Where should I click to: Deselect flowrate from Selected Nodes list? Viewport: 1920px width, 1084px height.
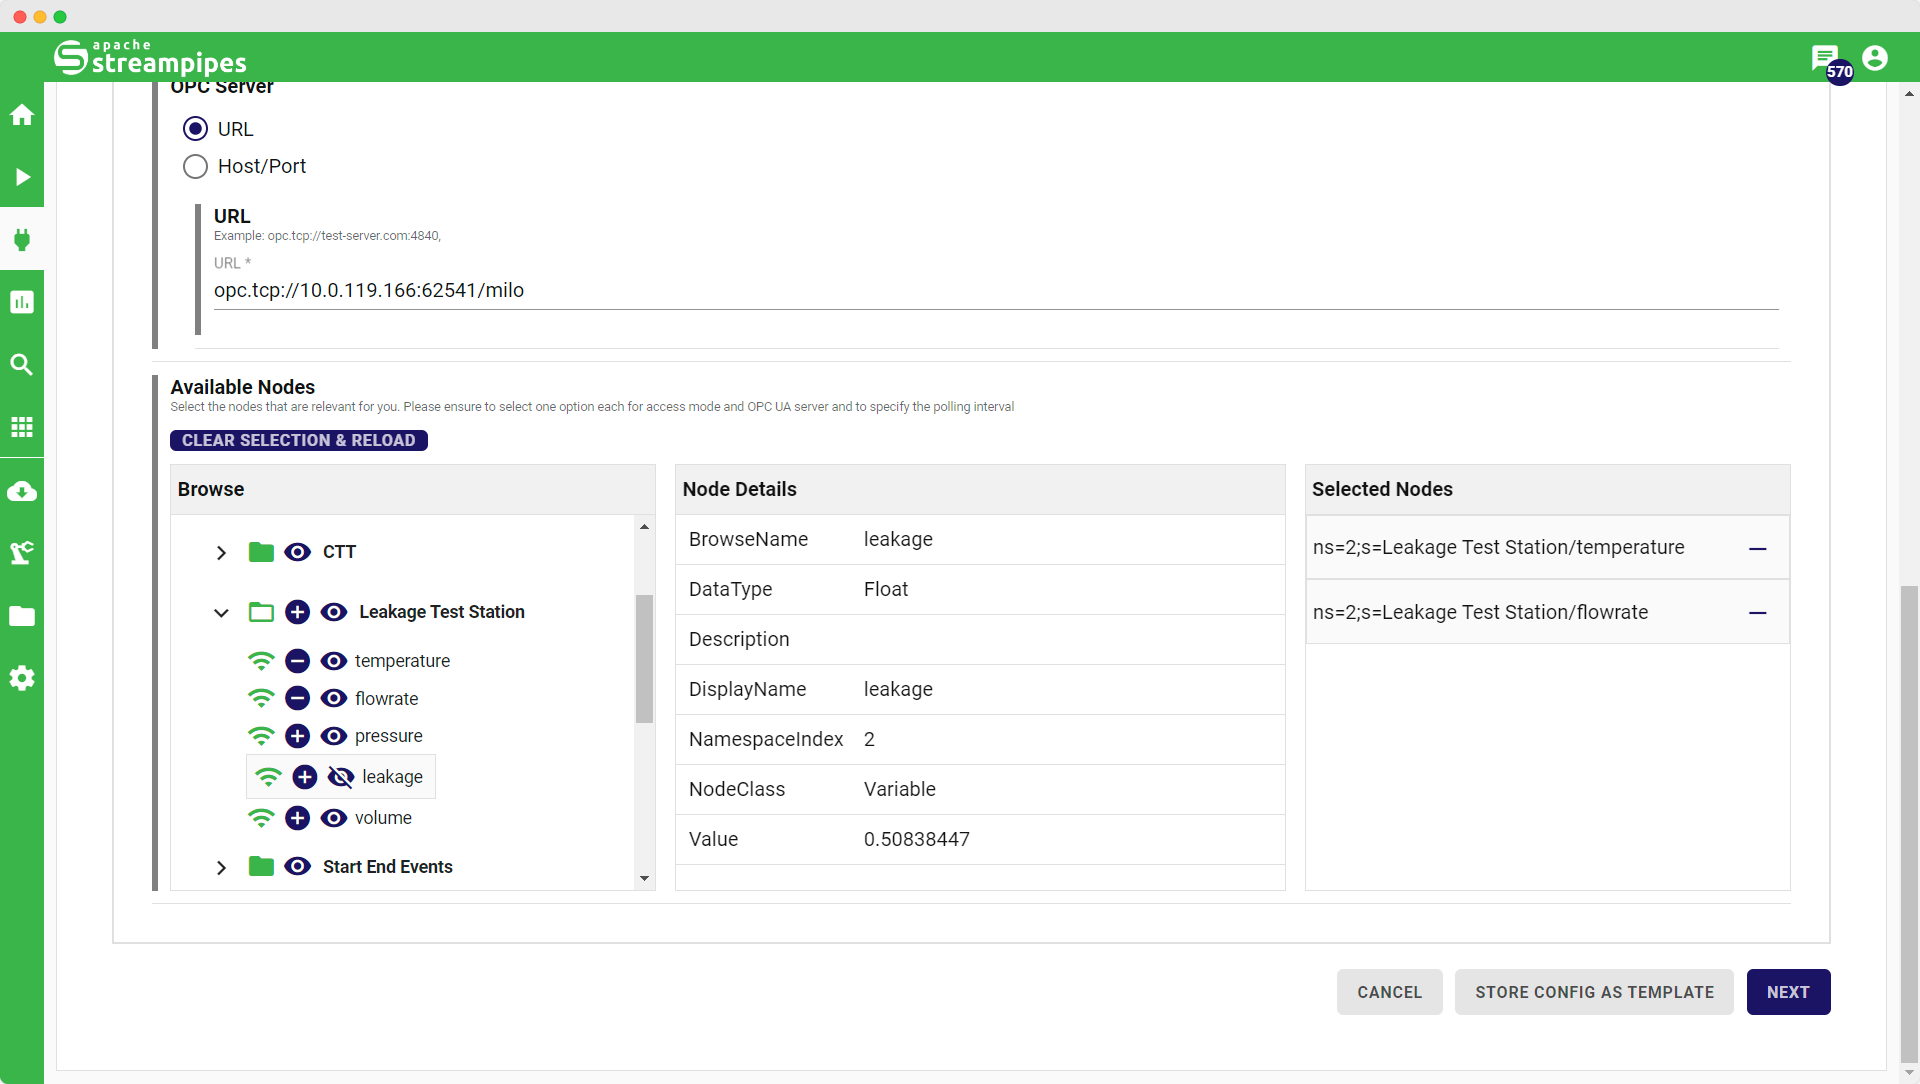coord(1757,612)
